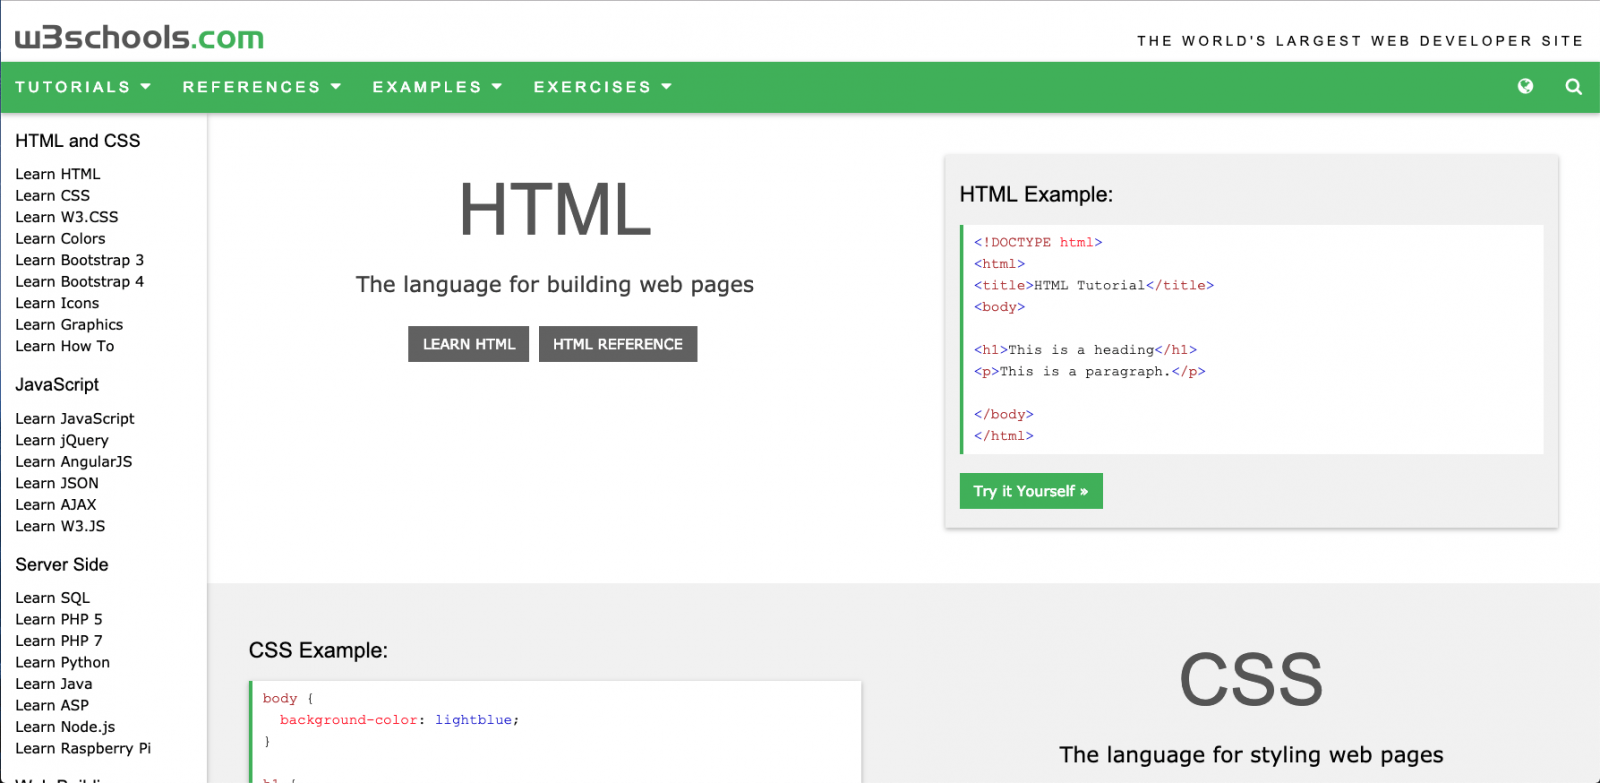Click 'The language for building web pages'
The image size is (1600, 783).
coord(555,285)
